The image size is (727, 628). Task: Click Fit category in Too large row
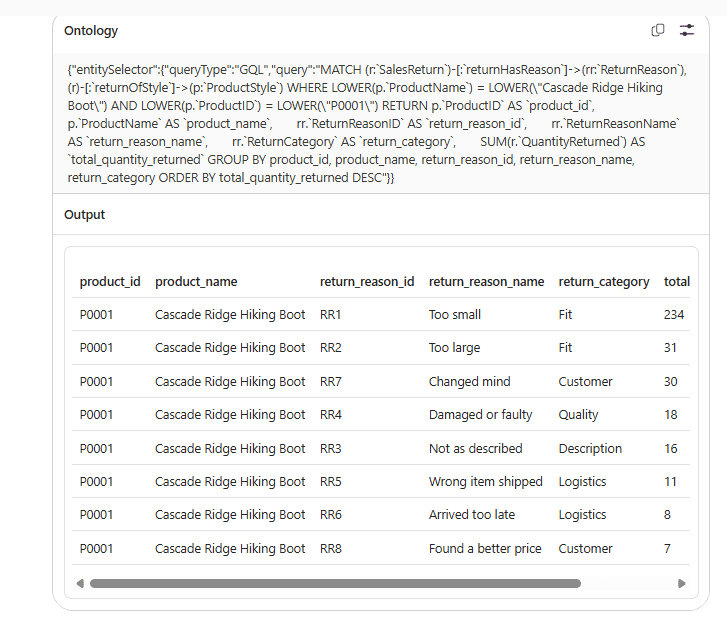point(565,347)
